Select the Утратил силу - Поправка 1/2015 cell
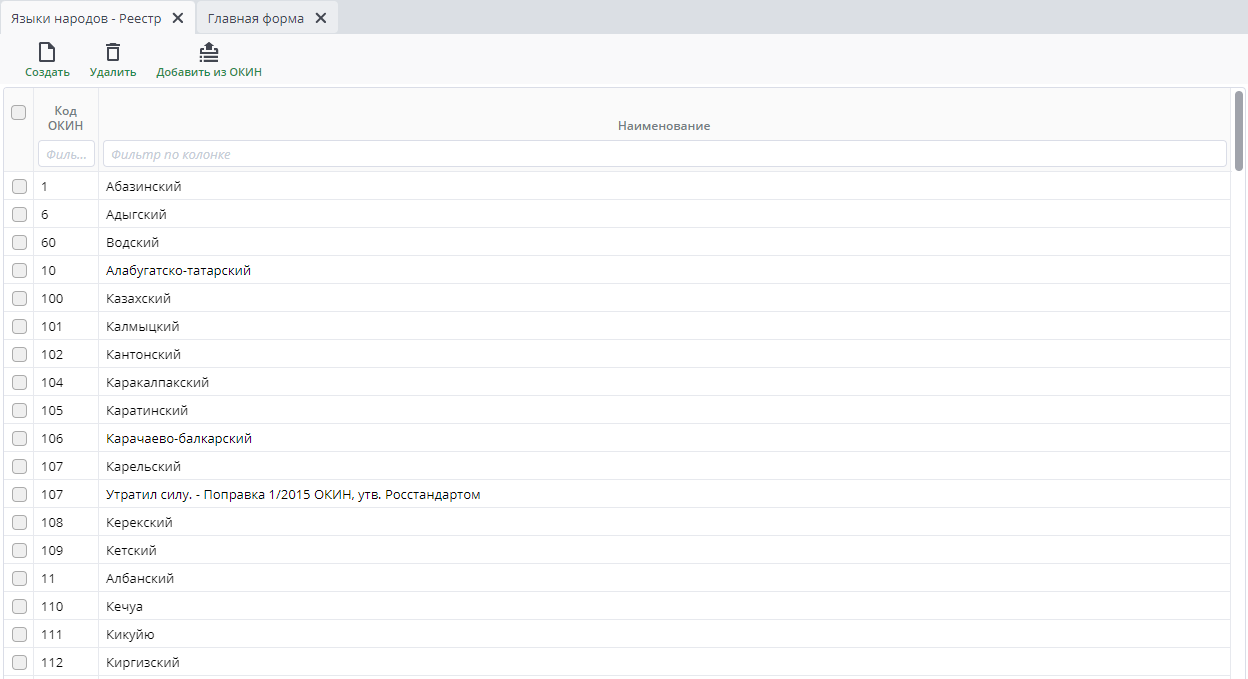 pyautogui.click(x=664, y=494)
